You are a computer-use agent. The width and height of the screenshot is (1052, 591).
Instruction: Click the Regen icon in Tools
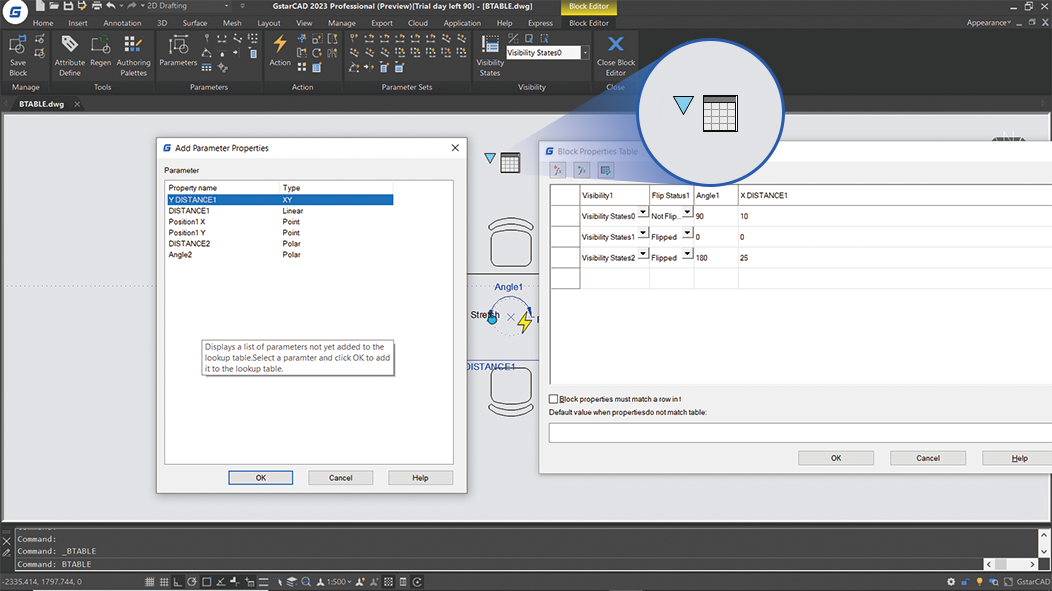pos(100,46)
